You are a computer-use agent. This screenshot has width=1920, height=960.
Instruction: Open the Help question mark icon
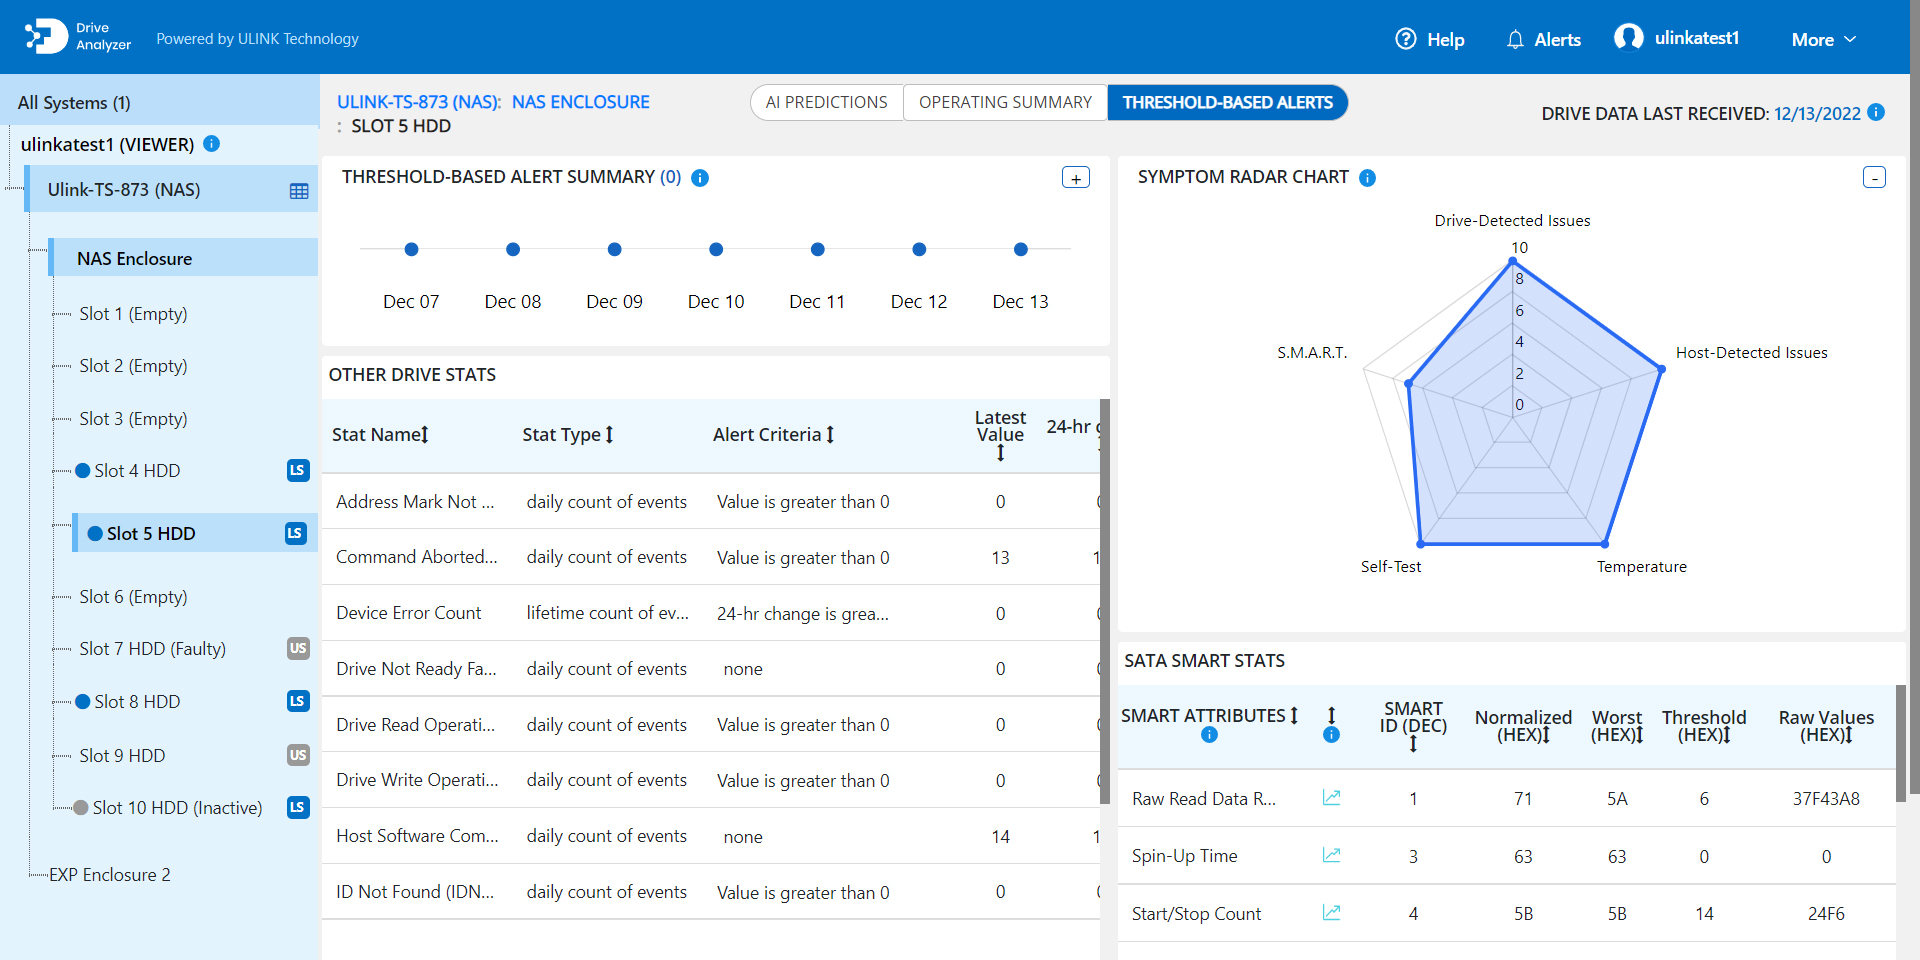pos(1406,39)
